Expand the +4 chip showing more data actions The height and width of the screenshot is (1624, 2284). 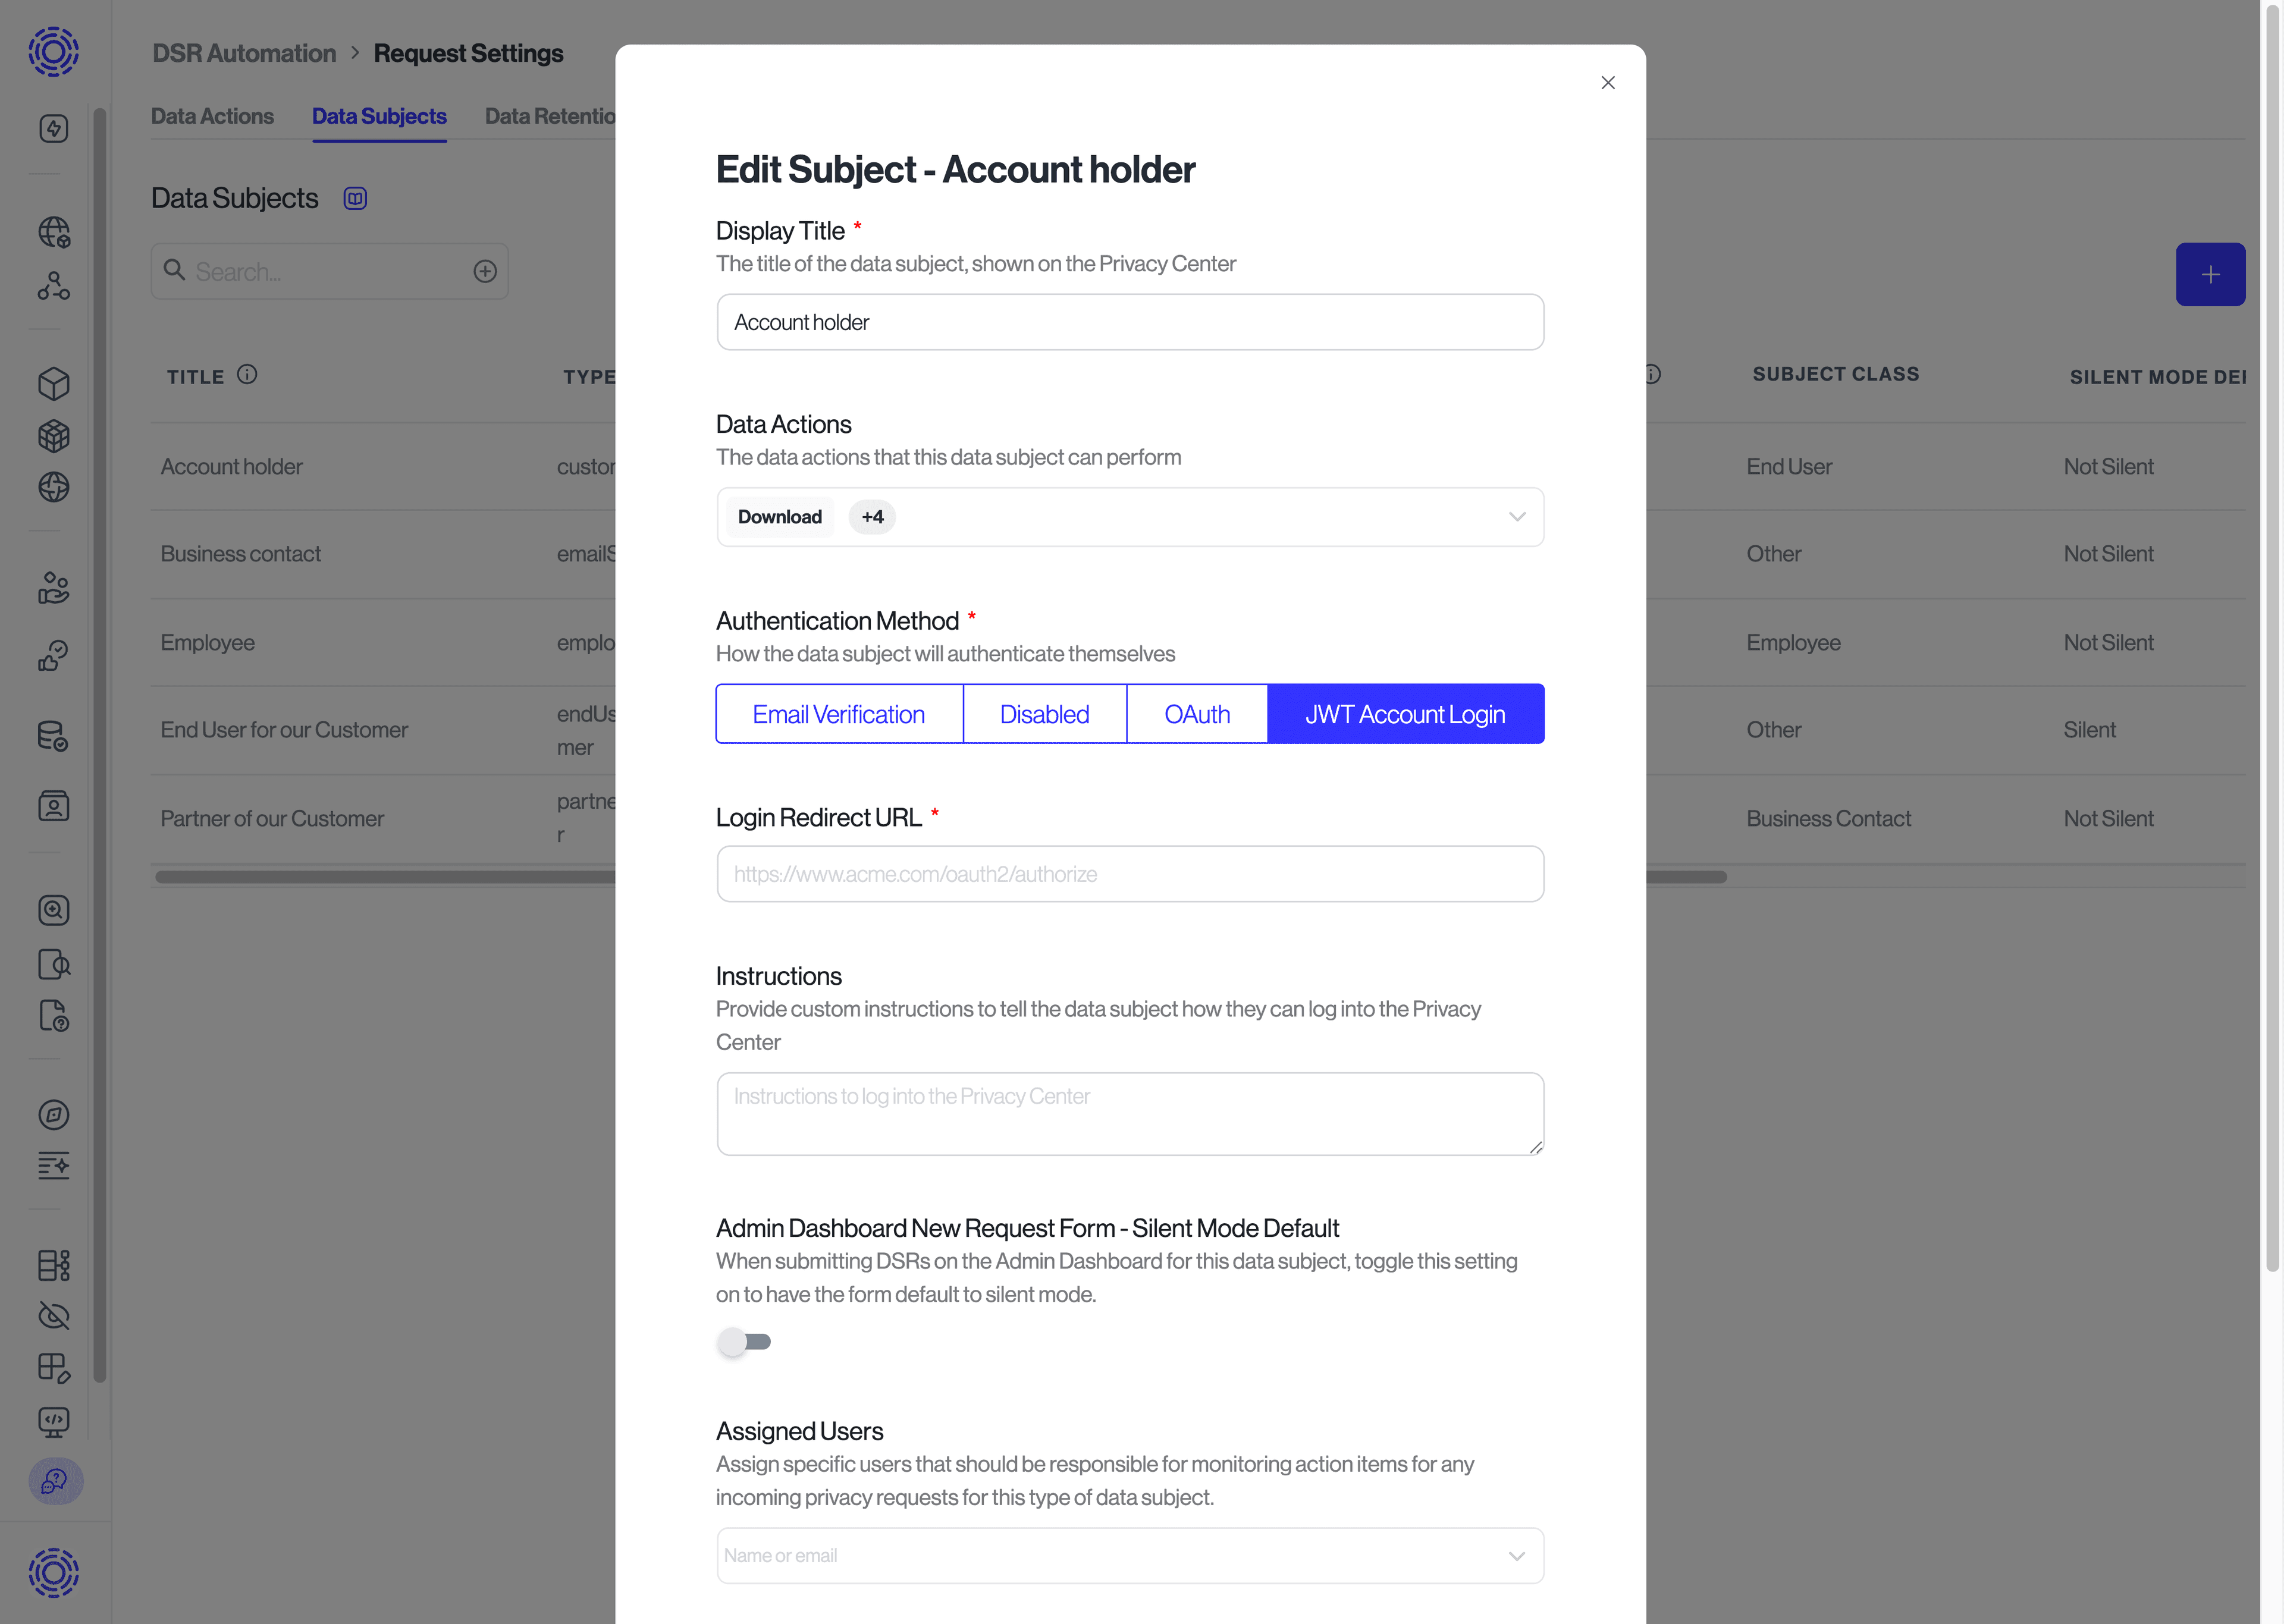tap(871, 517)
